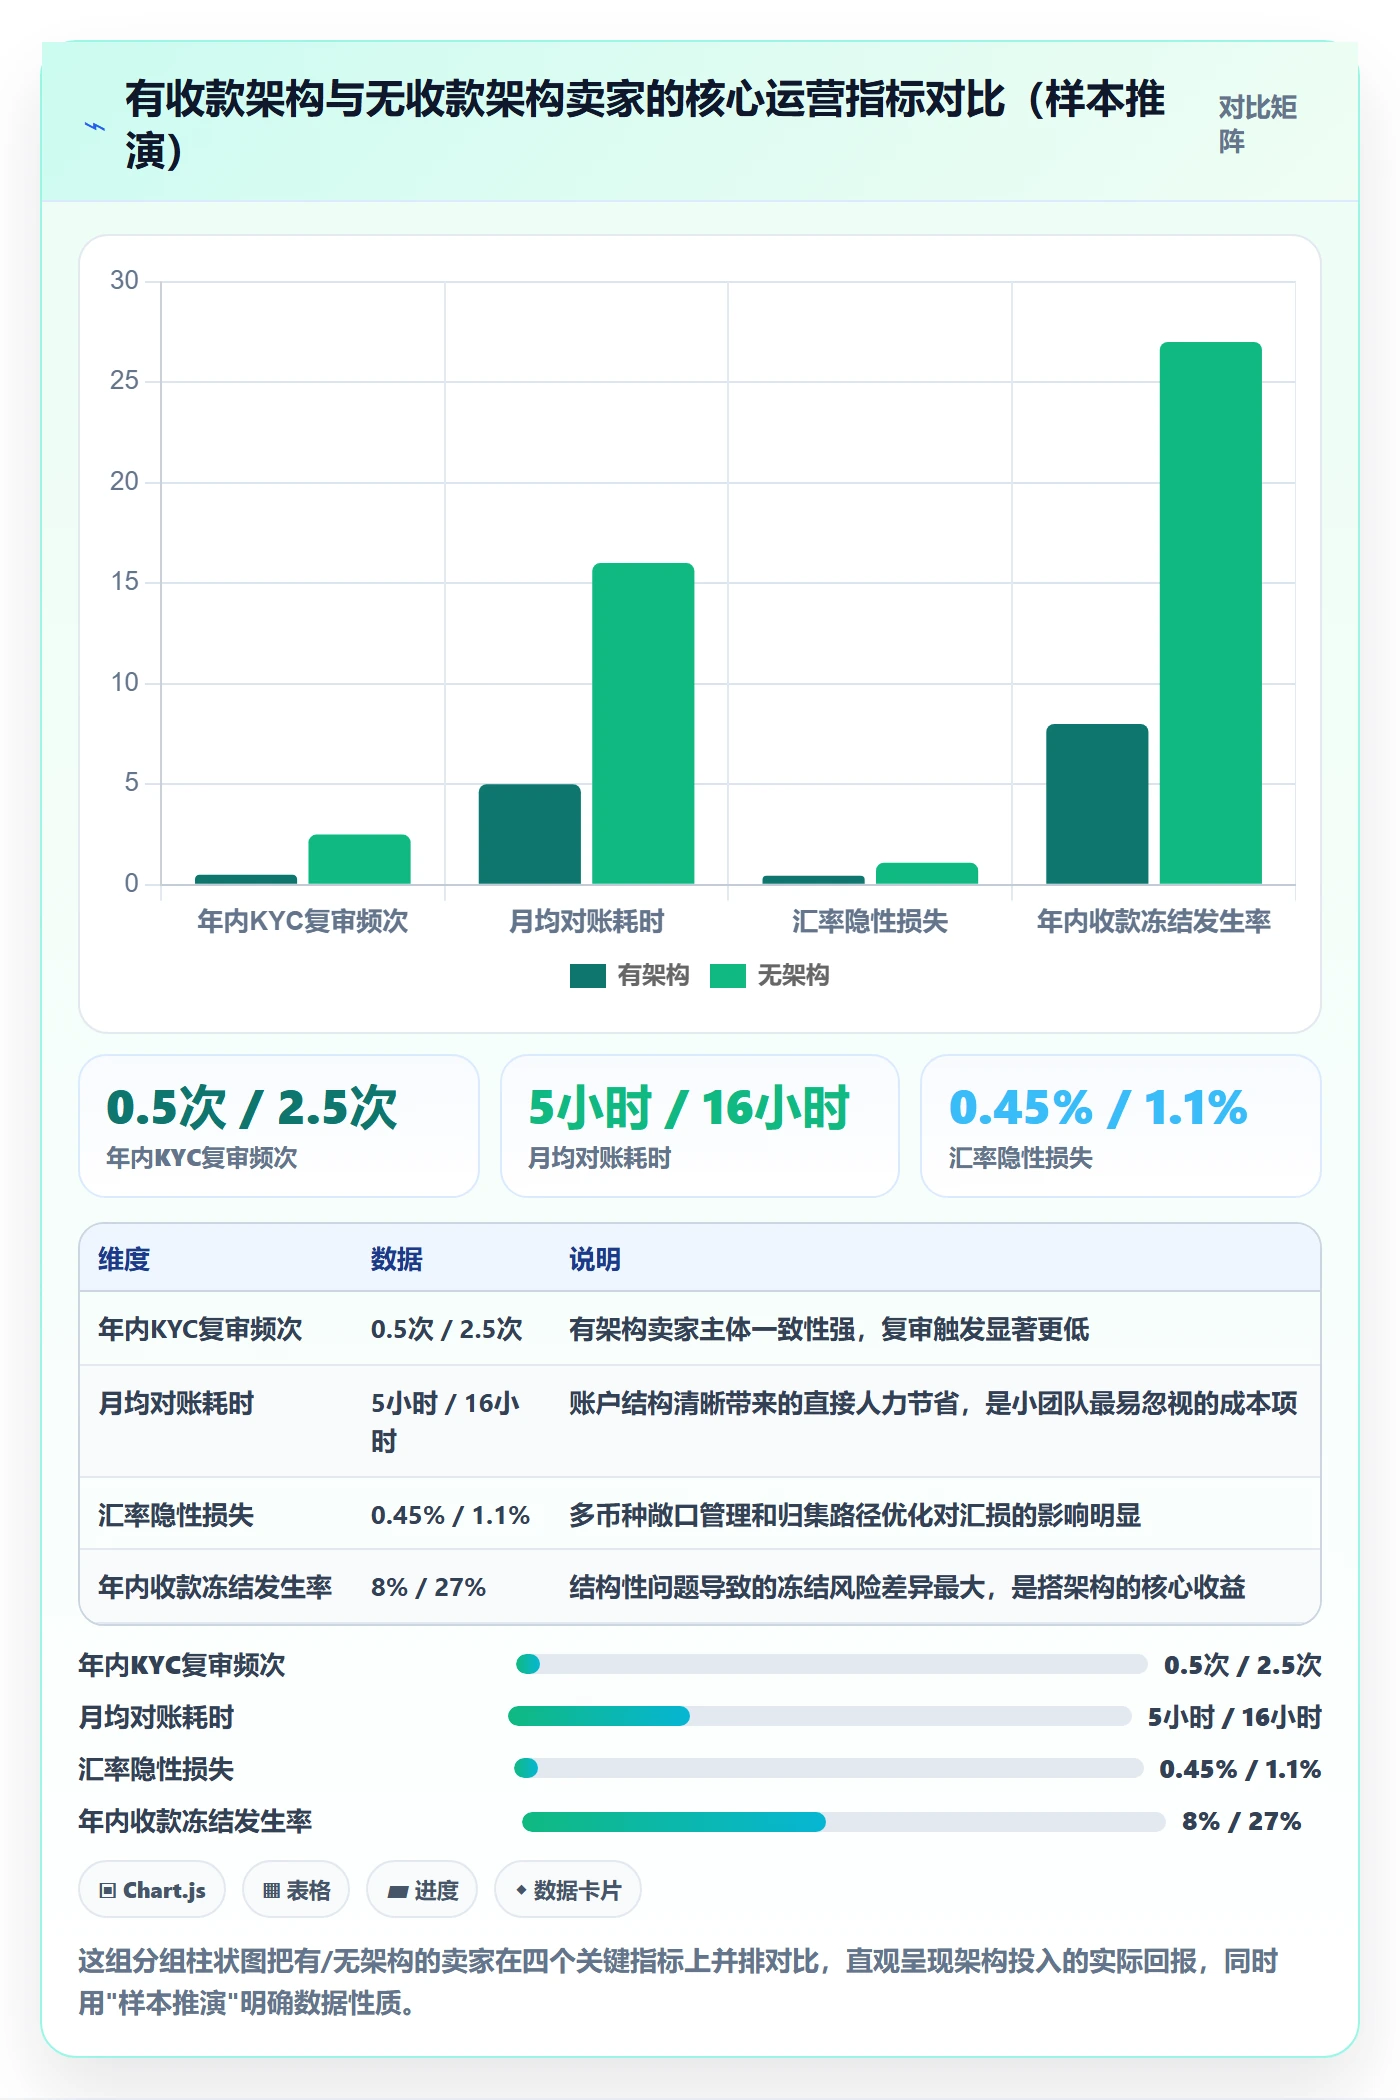Click the 数据卡片 tag chip
This screenshot has height=2100, width=1400.
(x=567, y=1890)
